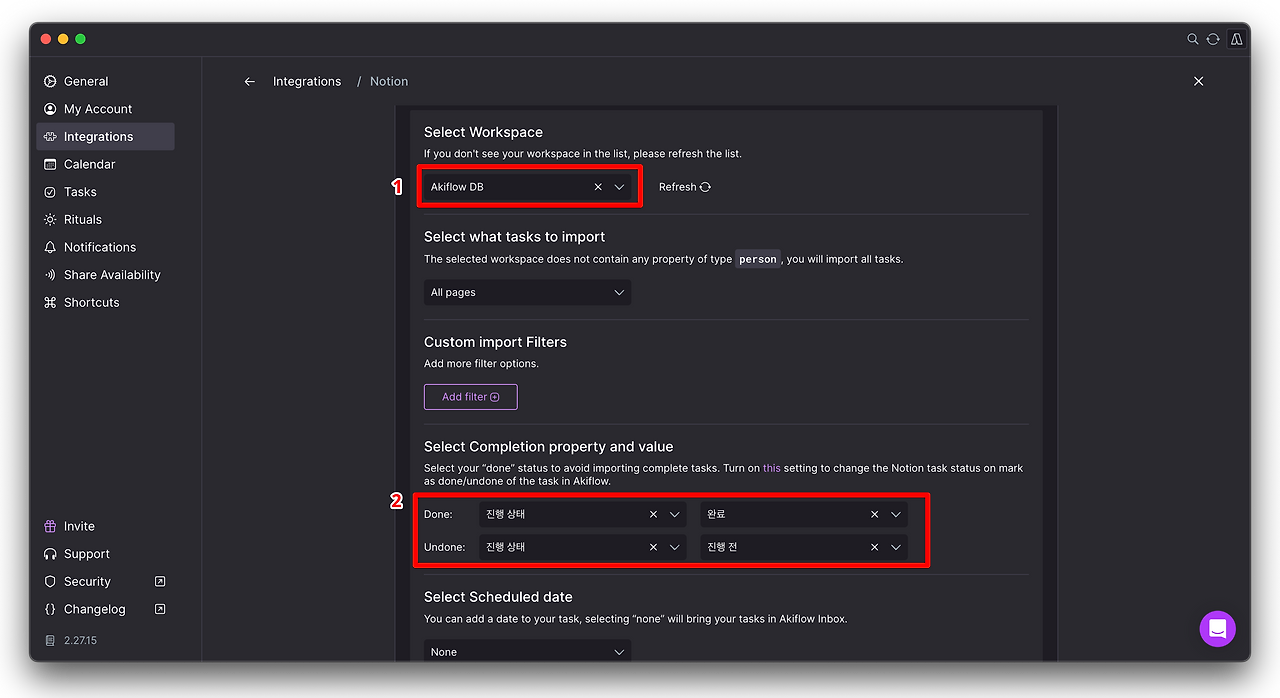Open Shortcuts settings section
Viewport: 1280px width, 698px height.
(105, 302)
